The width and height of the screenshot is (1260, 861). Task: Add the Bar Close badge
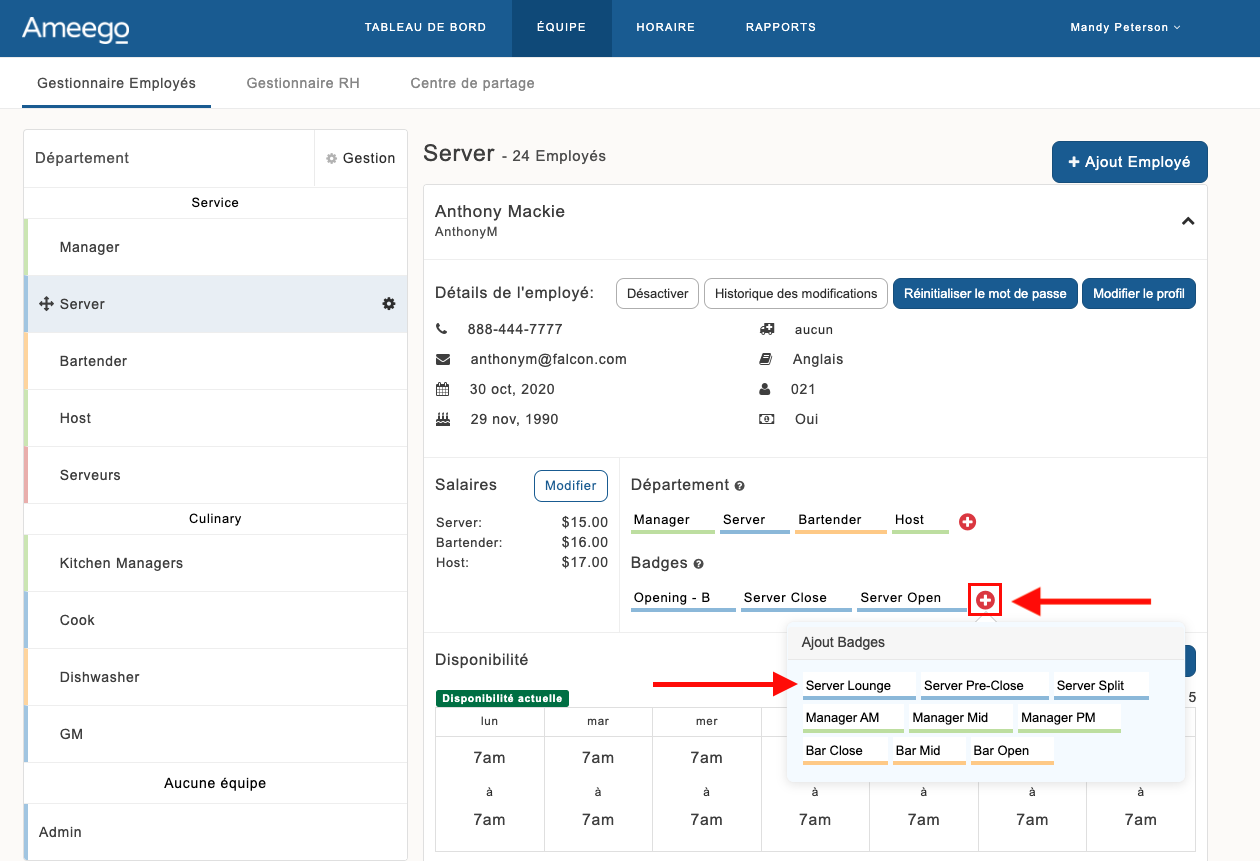(x=834, y=751)
